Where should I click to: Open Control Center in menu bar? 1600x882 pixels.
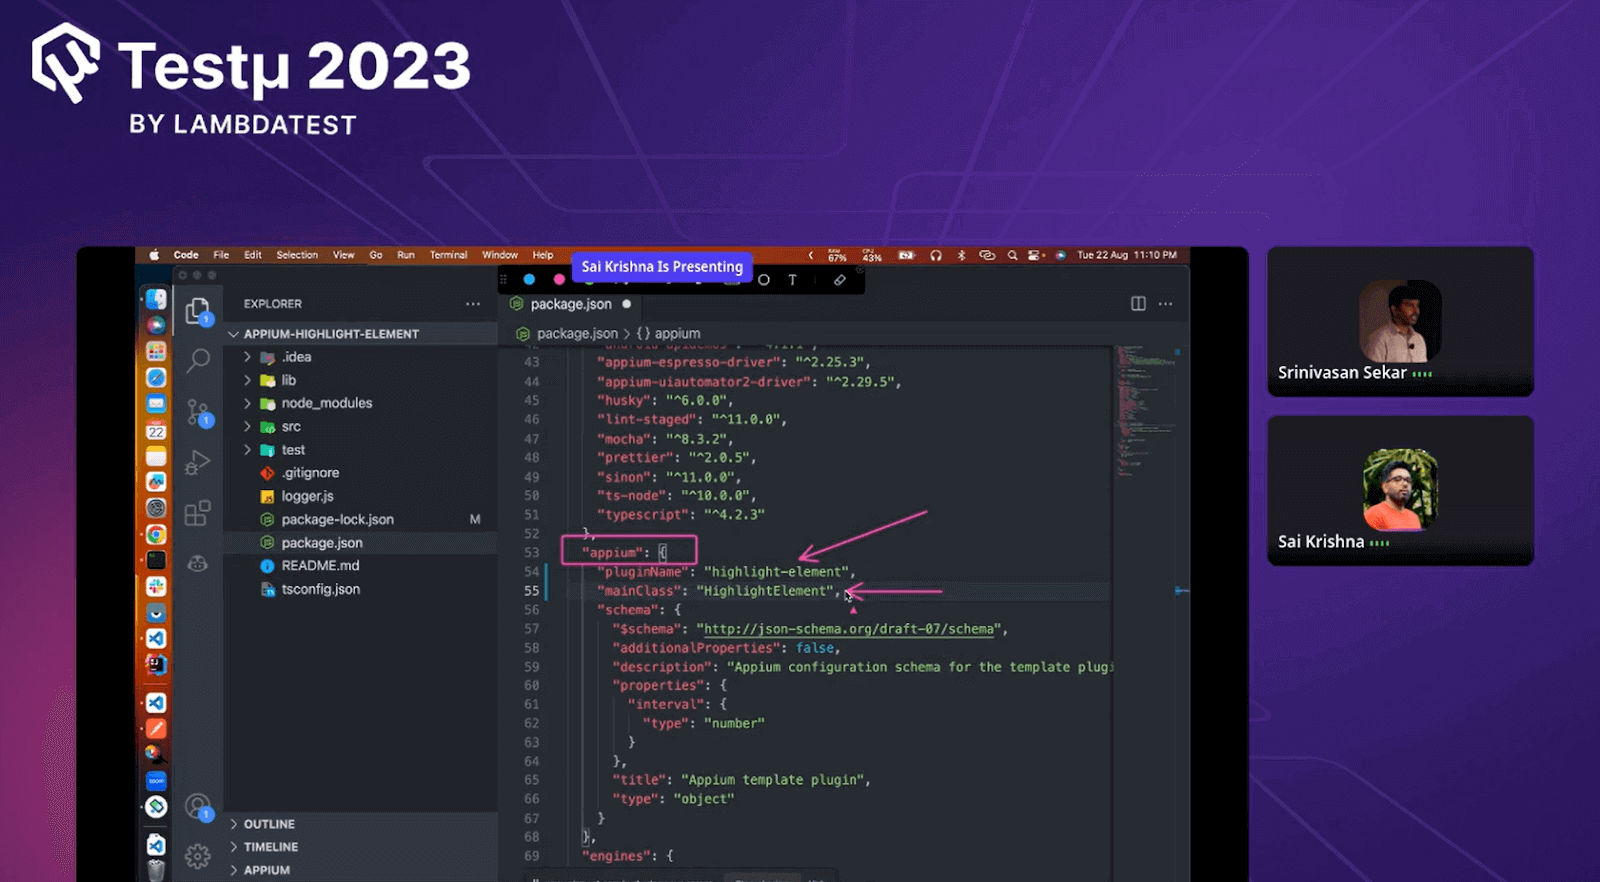point(1036,256)
